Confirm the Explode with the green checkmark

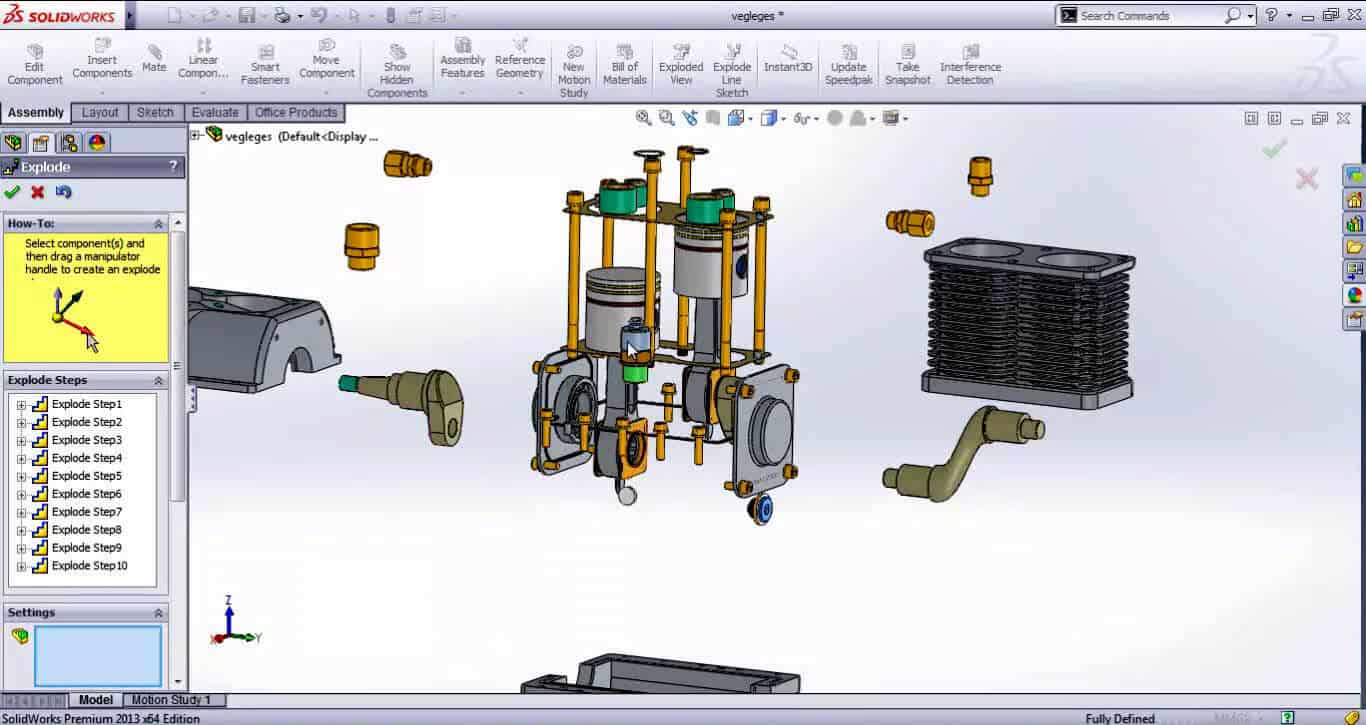12,191
